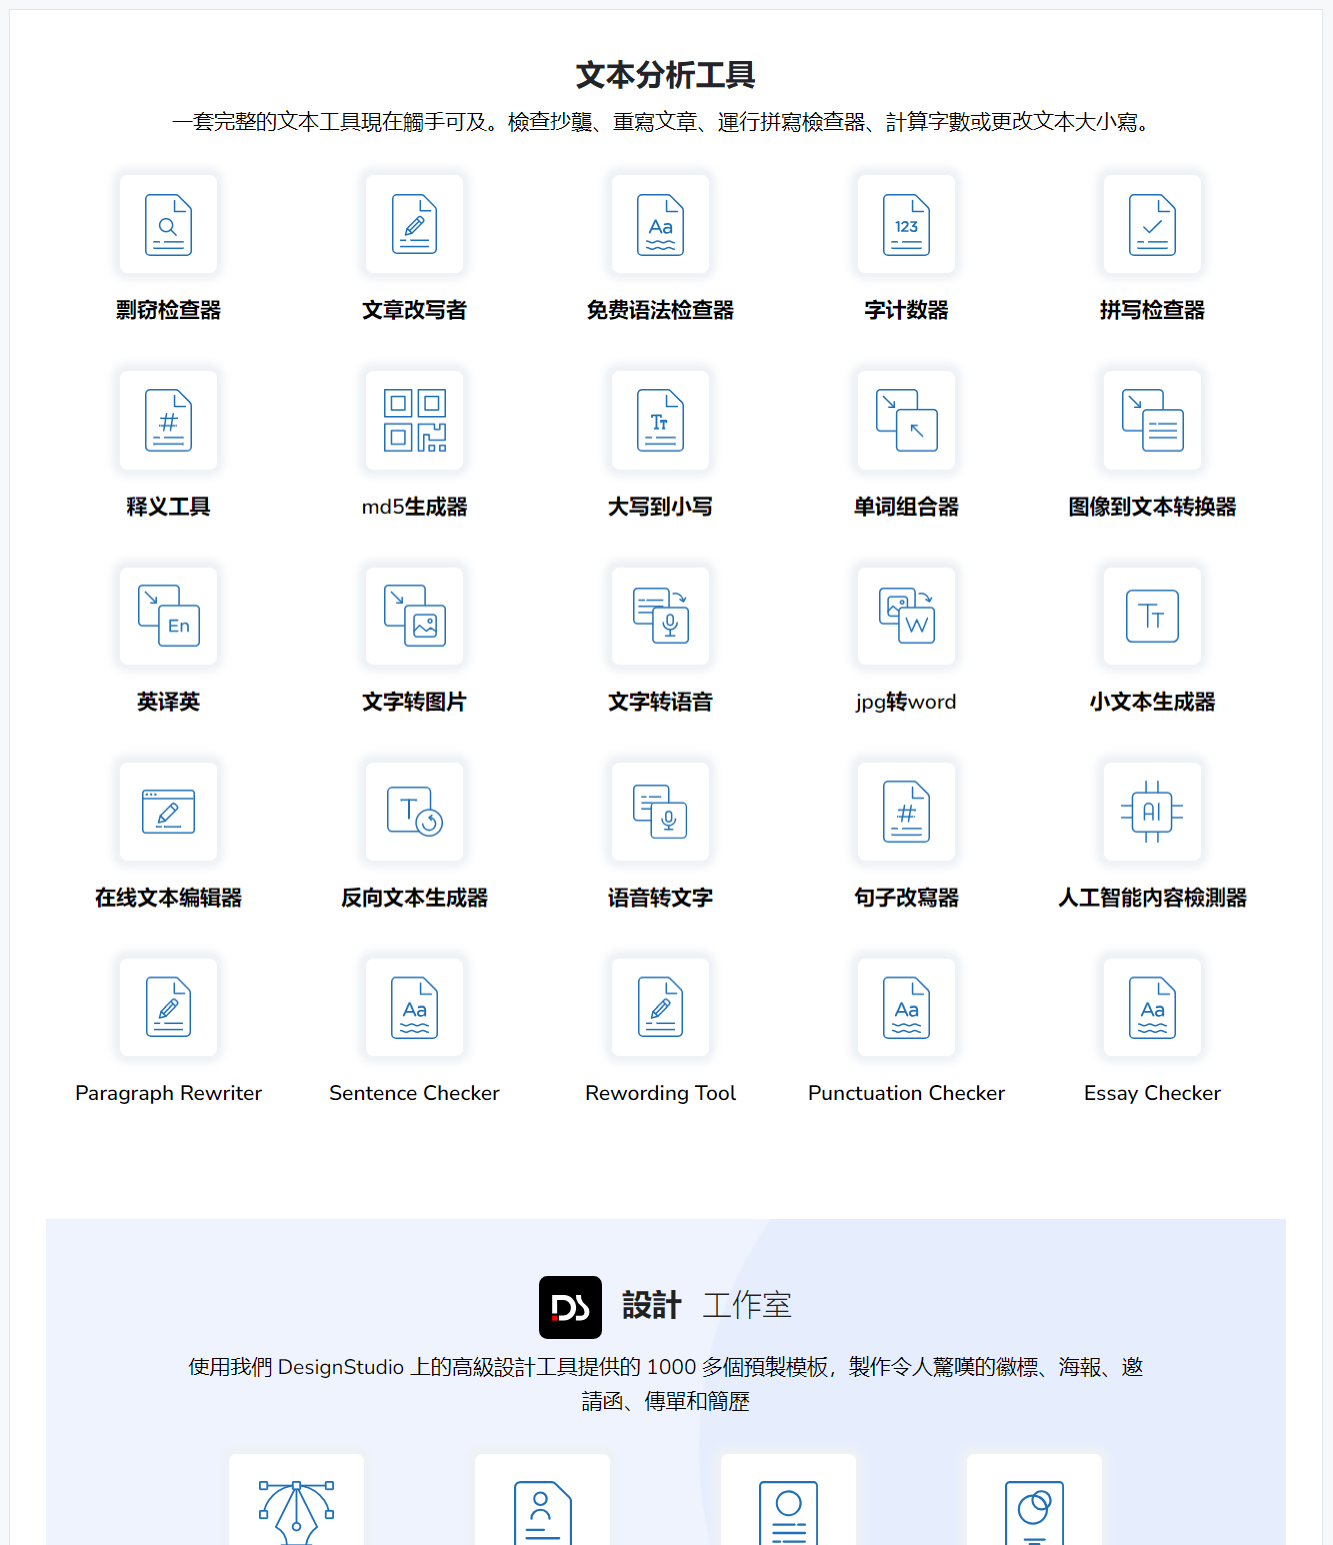1333x1545 pixels.
Task: Click the 文章改写者 article rewriter icon
Action: click(x=414, y=225)
